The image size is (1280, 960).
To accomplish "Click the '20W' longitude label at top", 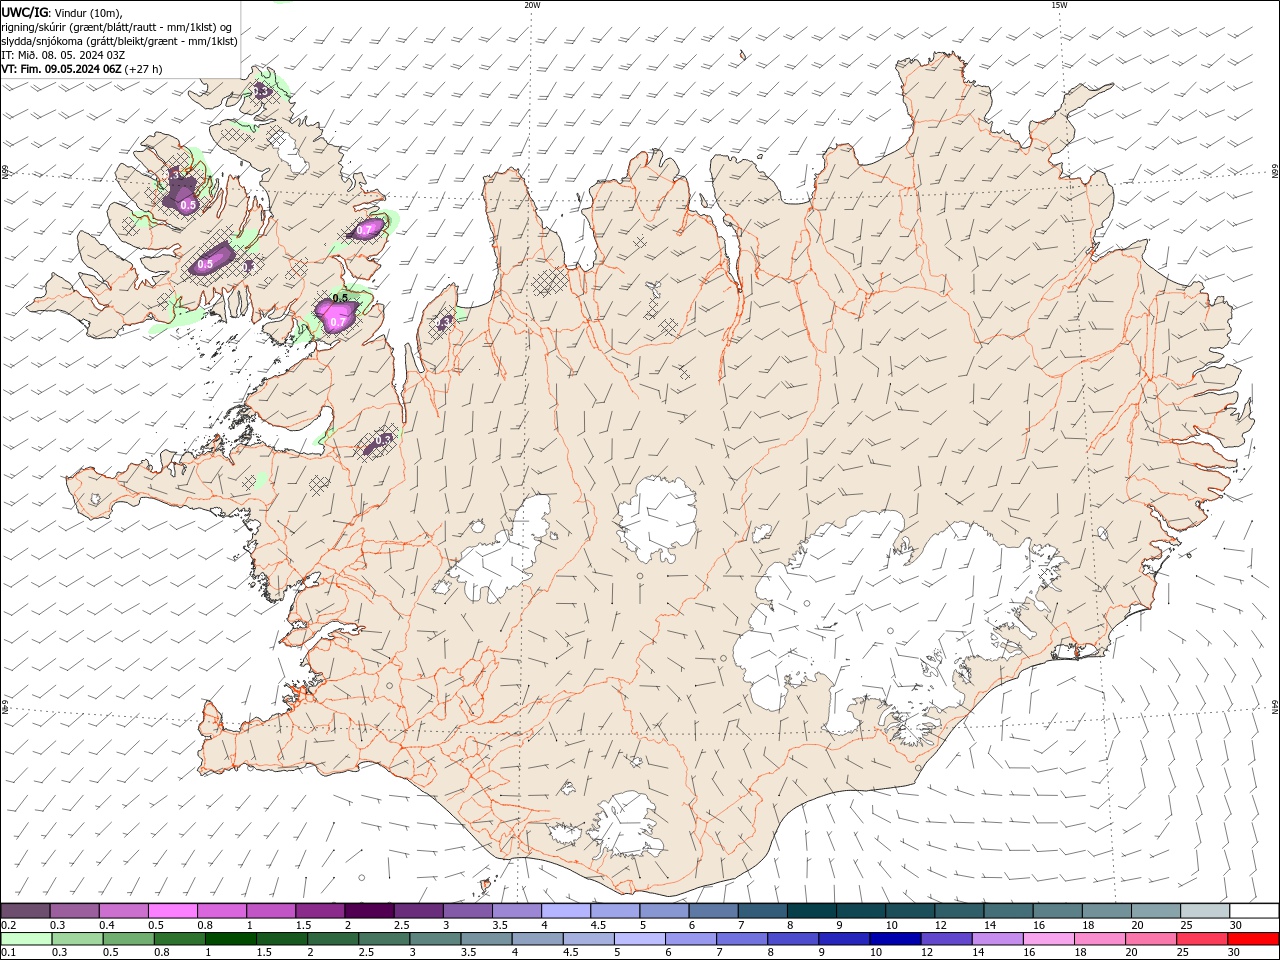I will coord(532,5).
